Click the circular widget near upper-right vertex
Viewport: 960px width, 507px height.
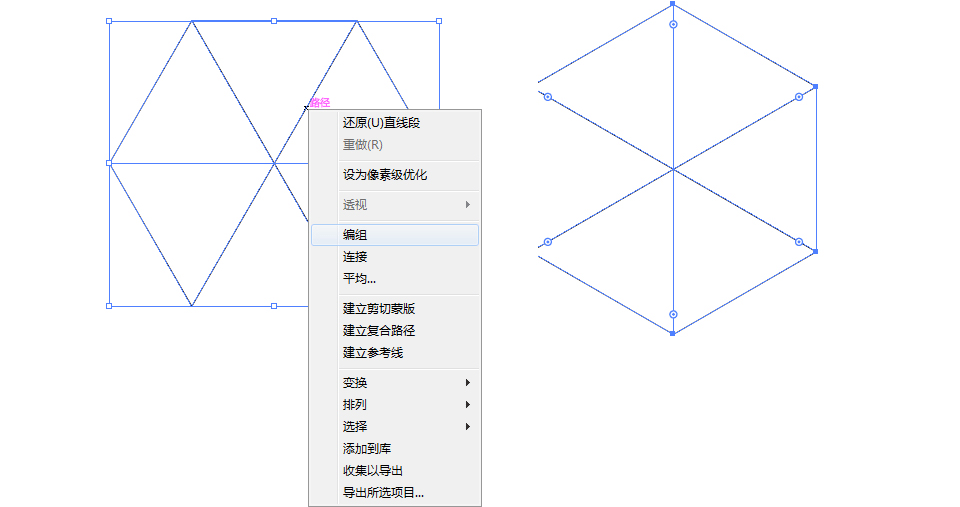[799, 97]
